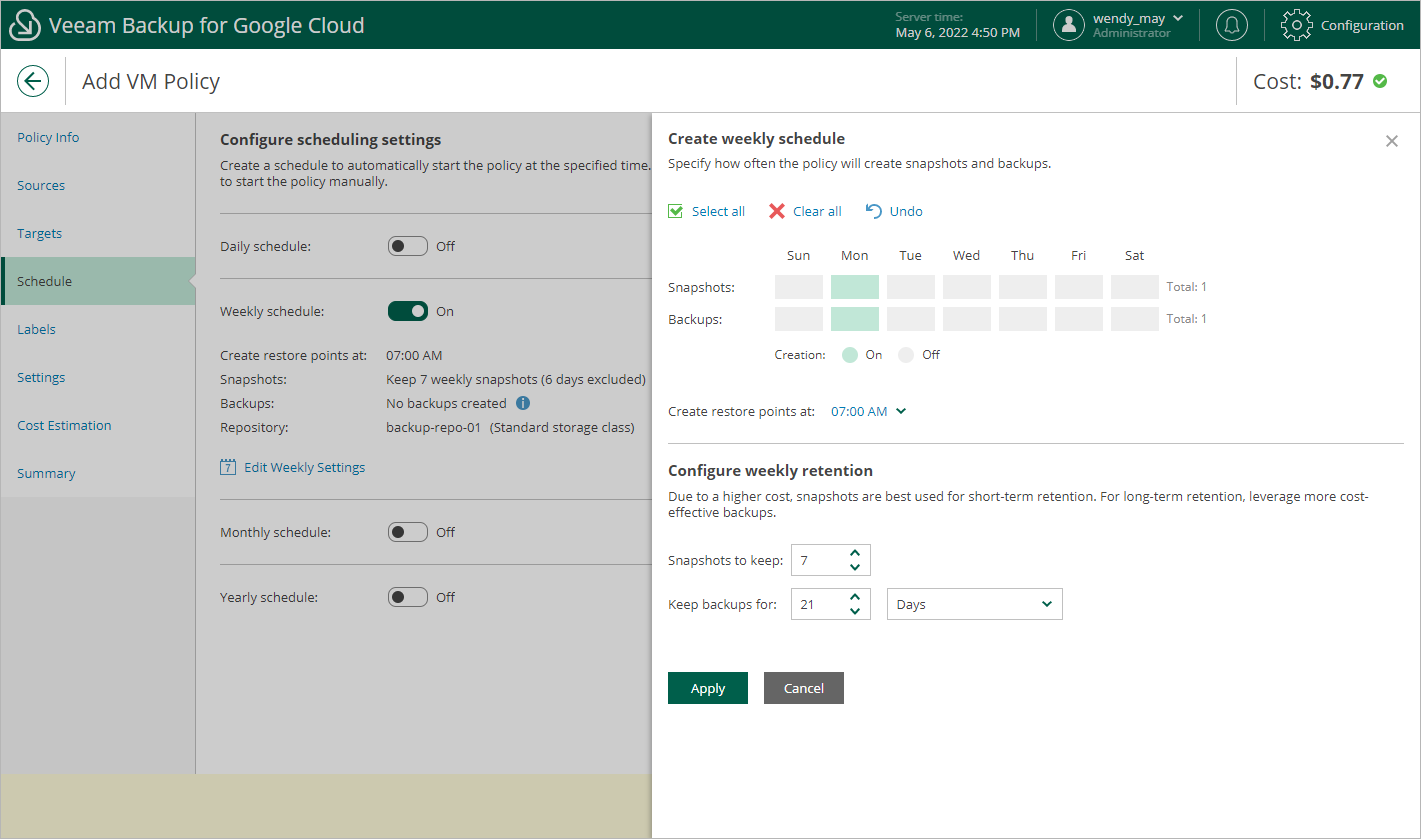The width and height of the screenshot is (1421, 839).
Task: Open the notifications bell
Action: click(x=1232, y=25)
